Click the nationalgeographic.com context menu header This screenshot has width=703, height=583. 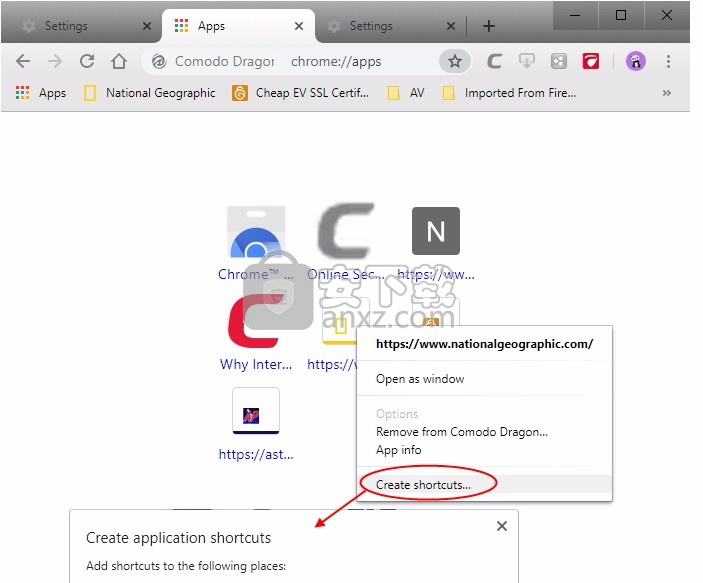point(484,344)
